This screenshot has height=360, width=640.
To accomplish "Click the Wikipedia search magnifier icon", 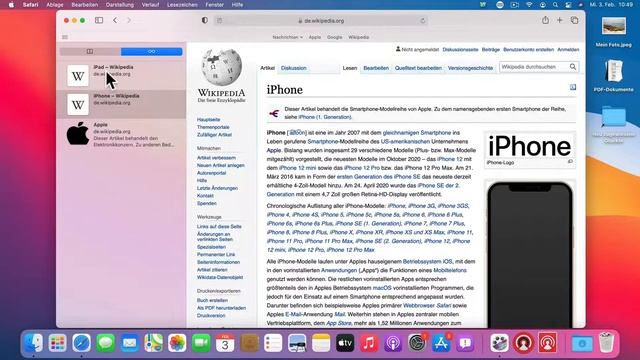I will coord(573,67).
